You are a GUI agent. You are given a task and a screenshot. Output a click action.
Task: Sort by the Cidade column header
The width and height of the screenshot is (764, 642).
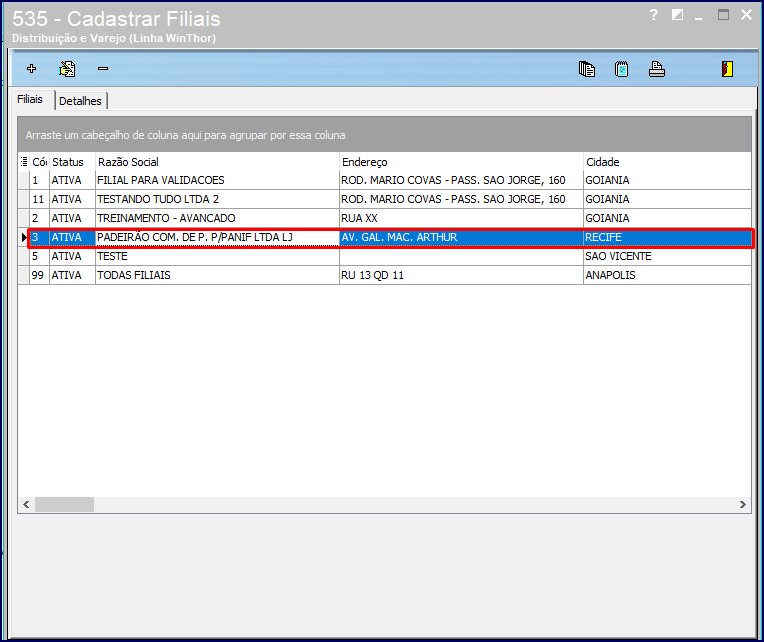[667, 162]
